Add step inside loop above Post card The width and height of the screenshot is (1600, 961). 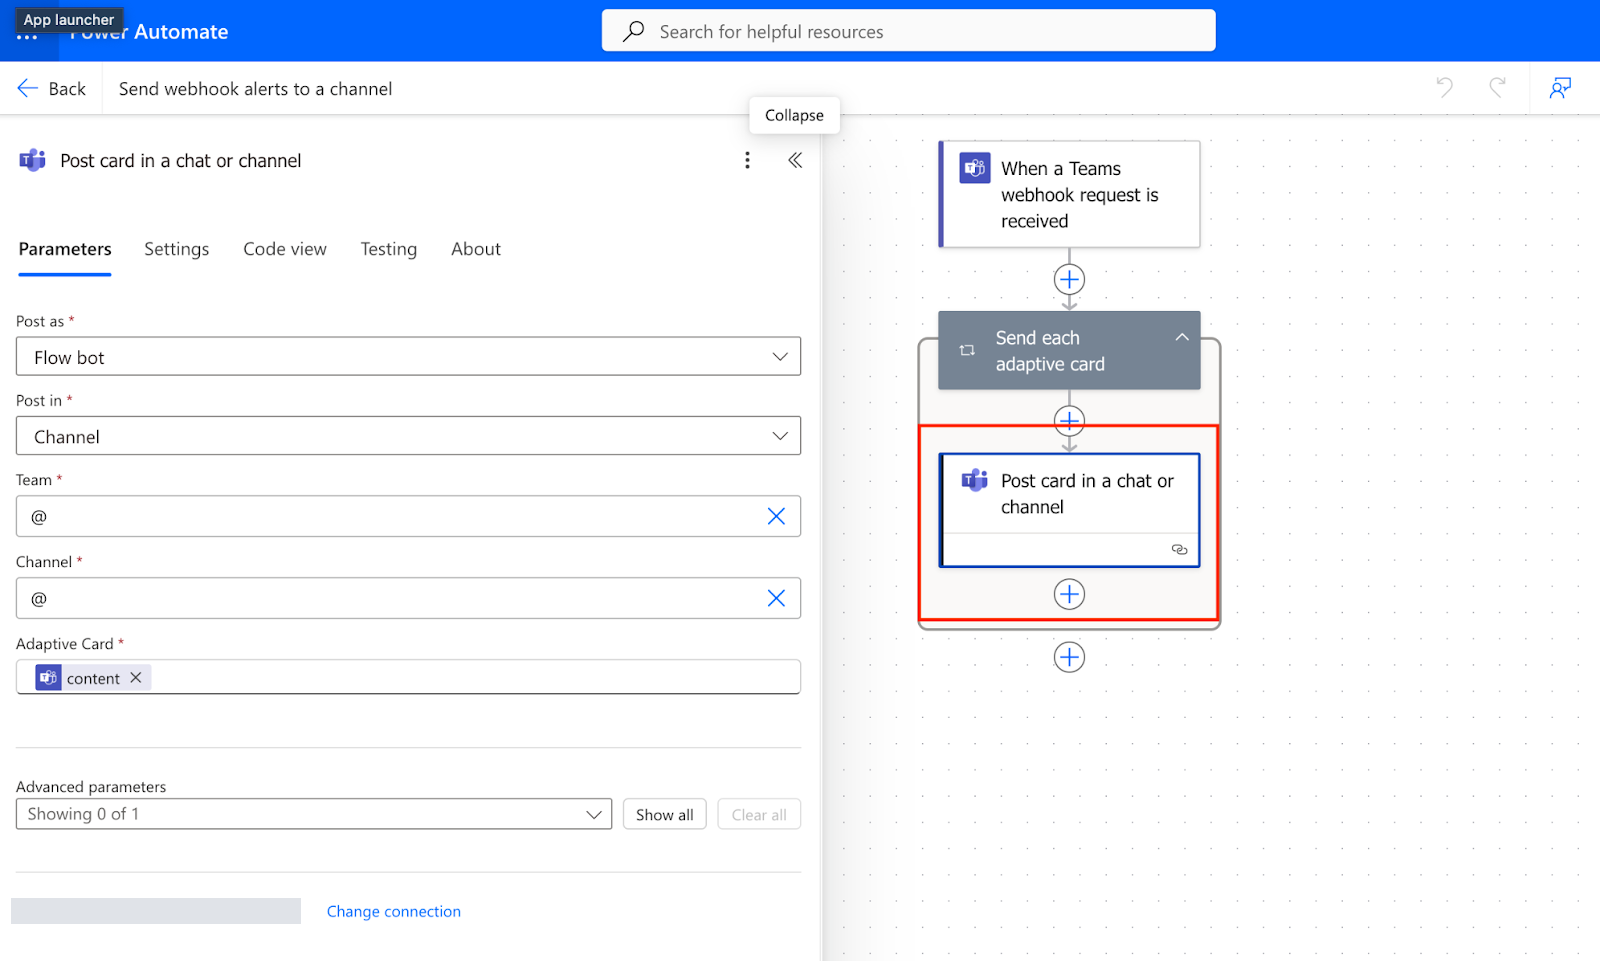(1069, 420)
